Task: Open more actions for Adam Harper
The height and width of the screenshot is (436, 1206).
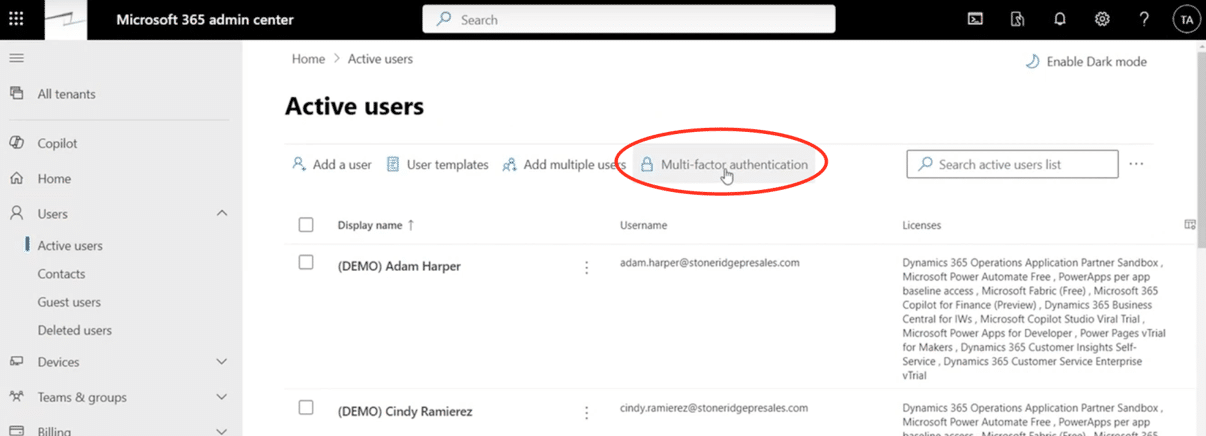Action: 586,267
